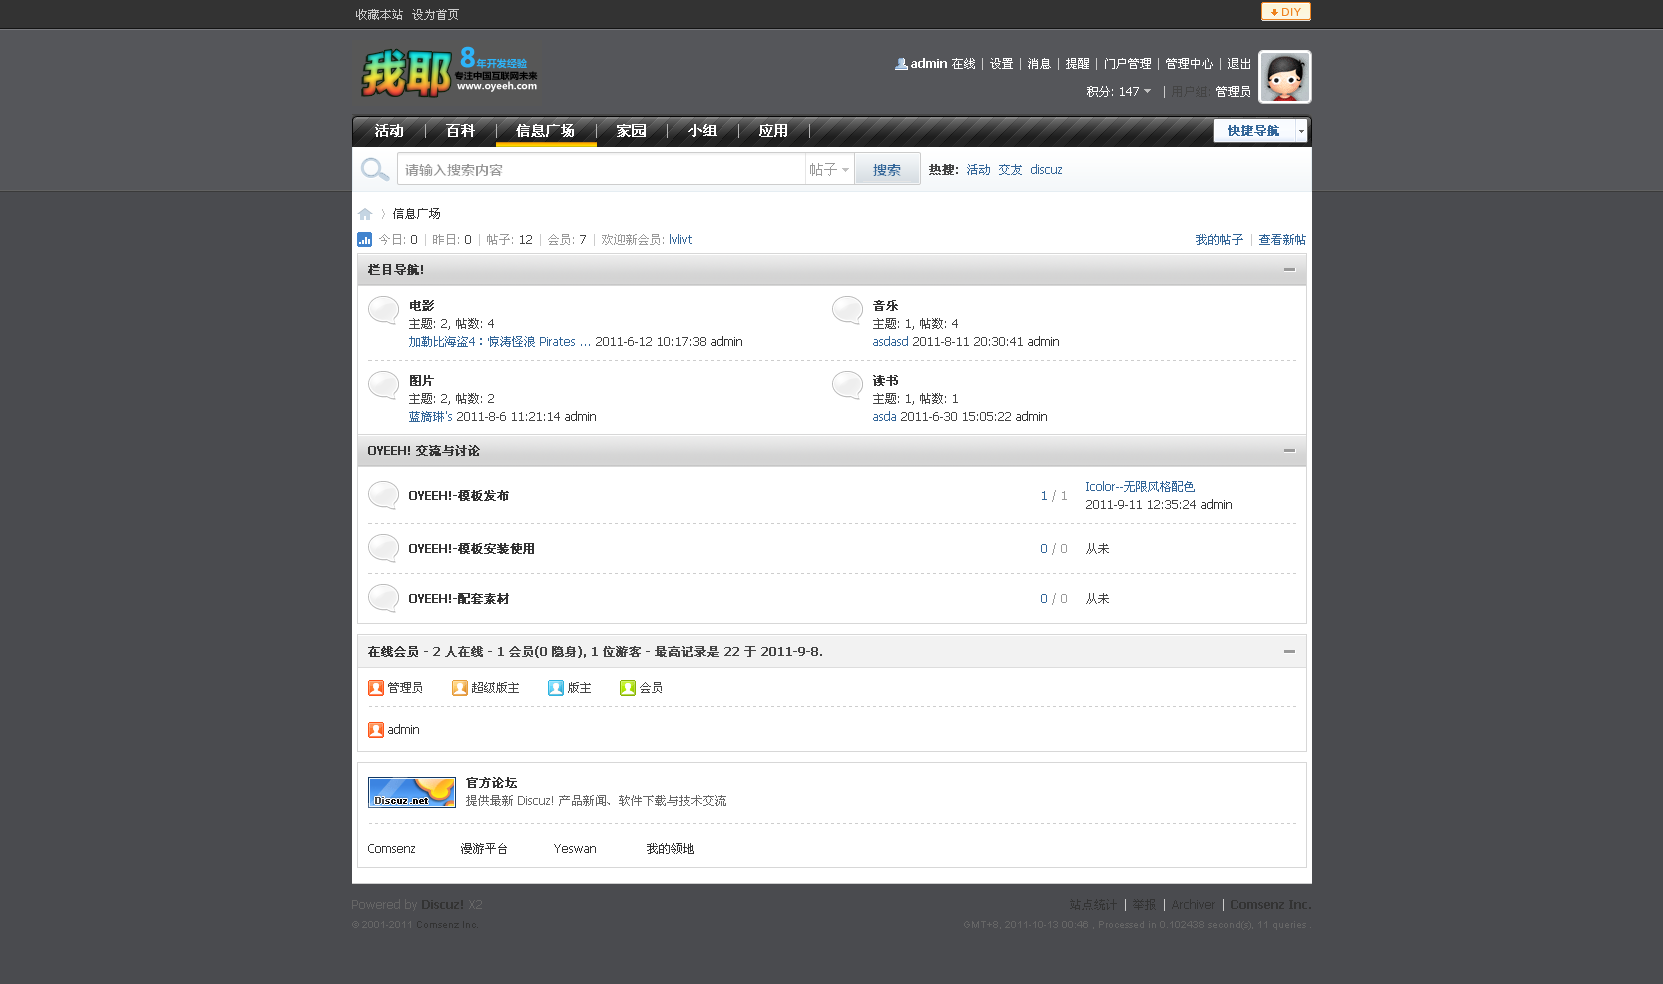Open the OYEEH!-模板安装使用 forum title
1663x984 pixels.
[x=471, y=549]
